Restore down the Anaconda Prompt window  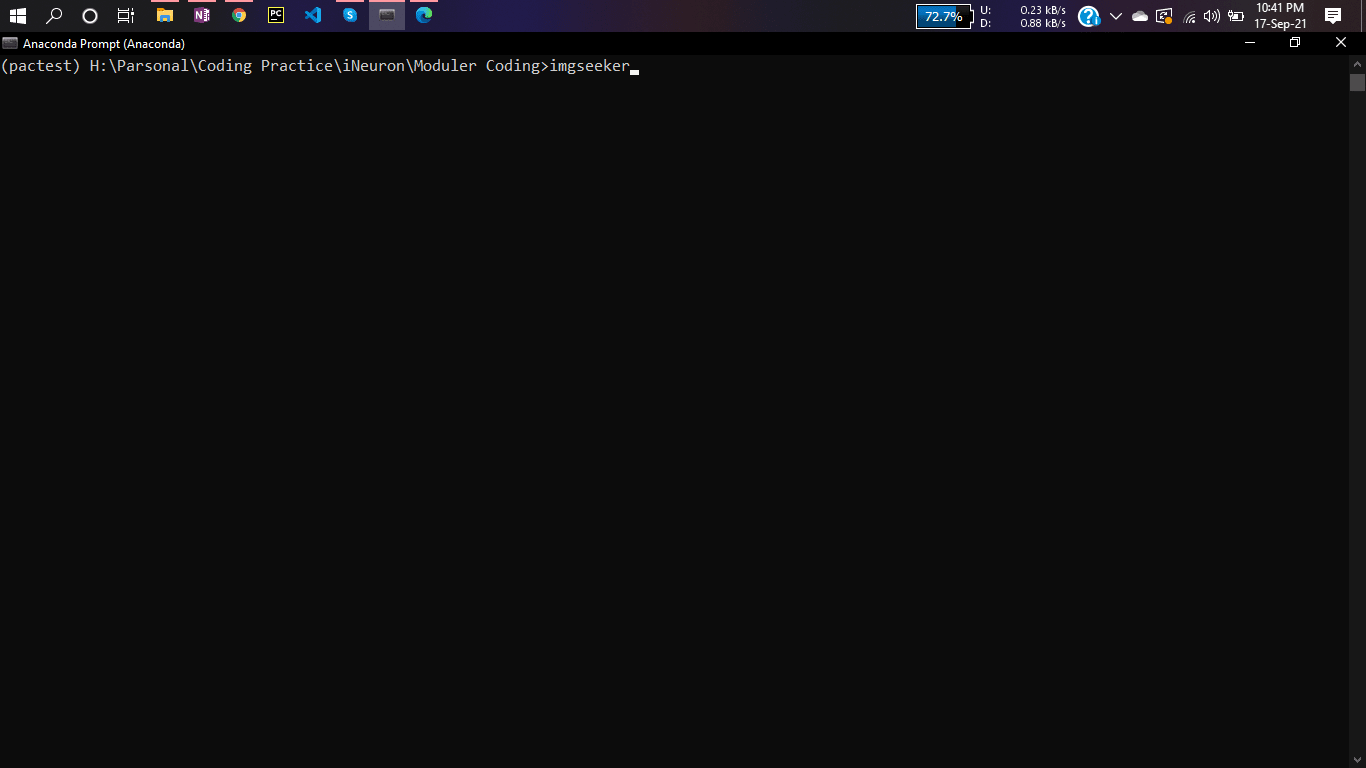1295,43
